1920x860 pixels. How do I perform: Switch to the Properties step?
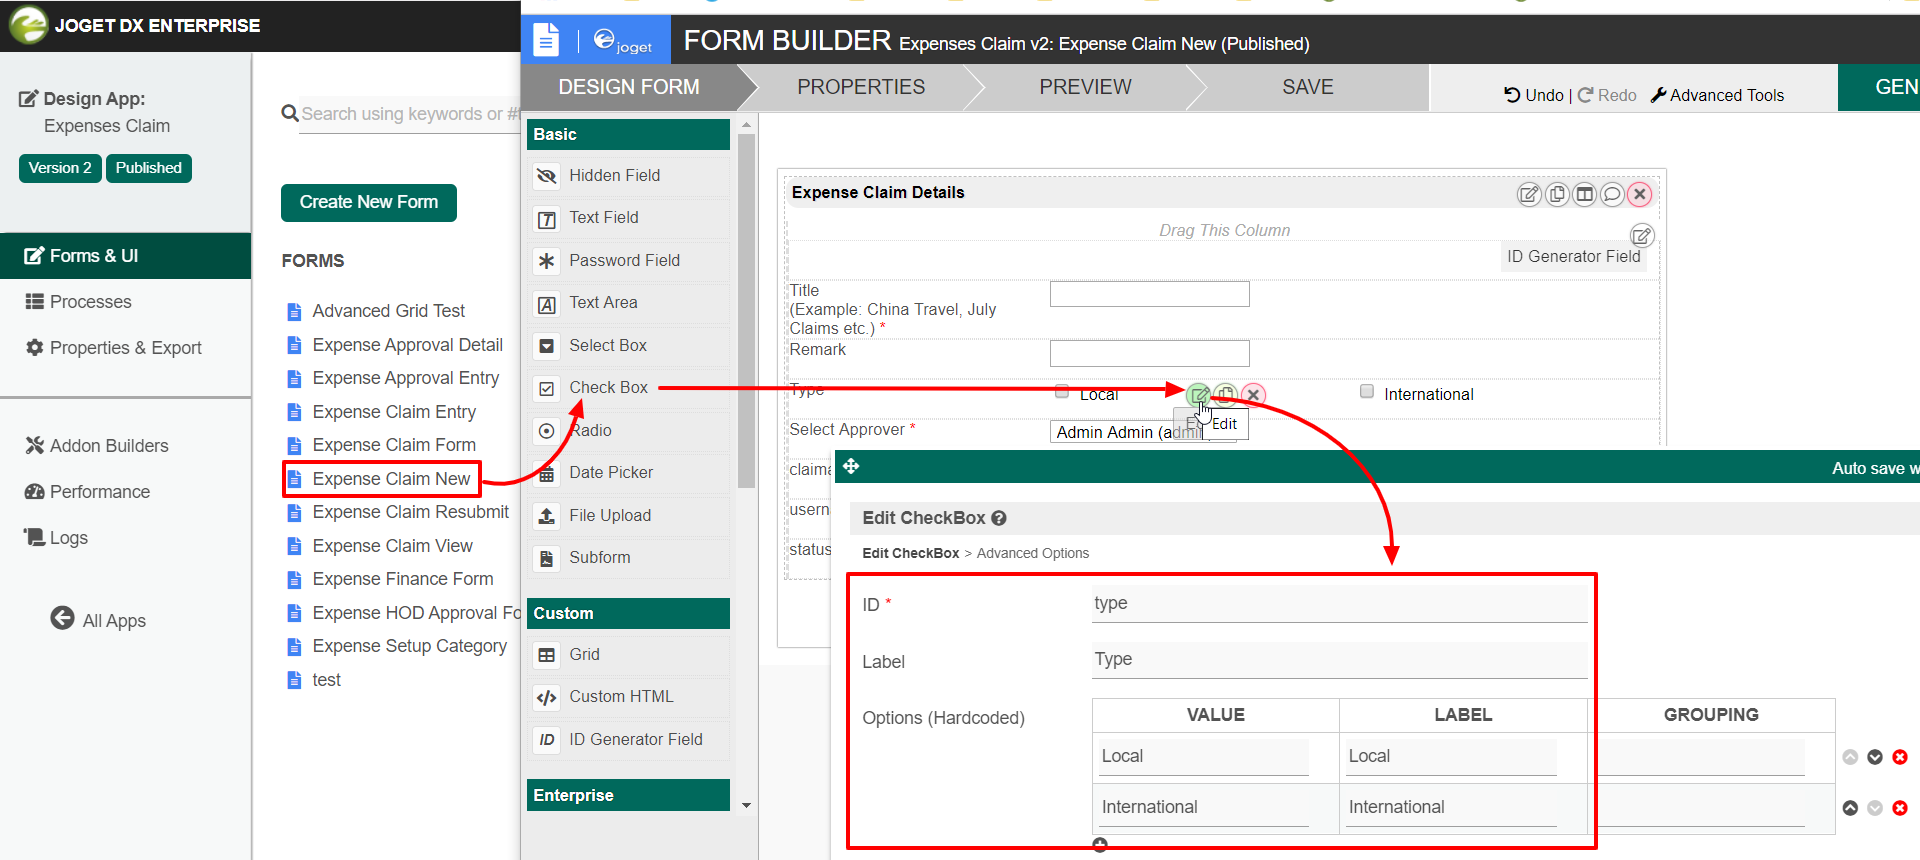pyautogui.click(x=861, y=87)
